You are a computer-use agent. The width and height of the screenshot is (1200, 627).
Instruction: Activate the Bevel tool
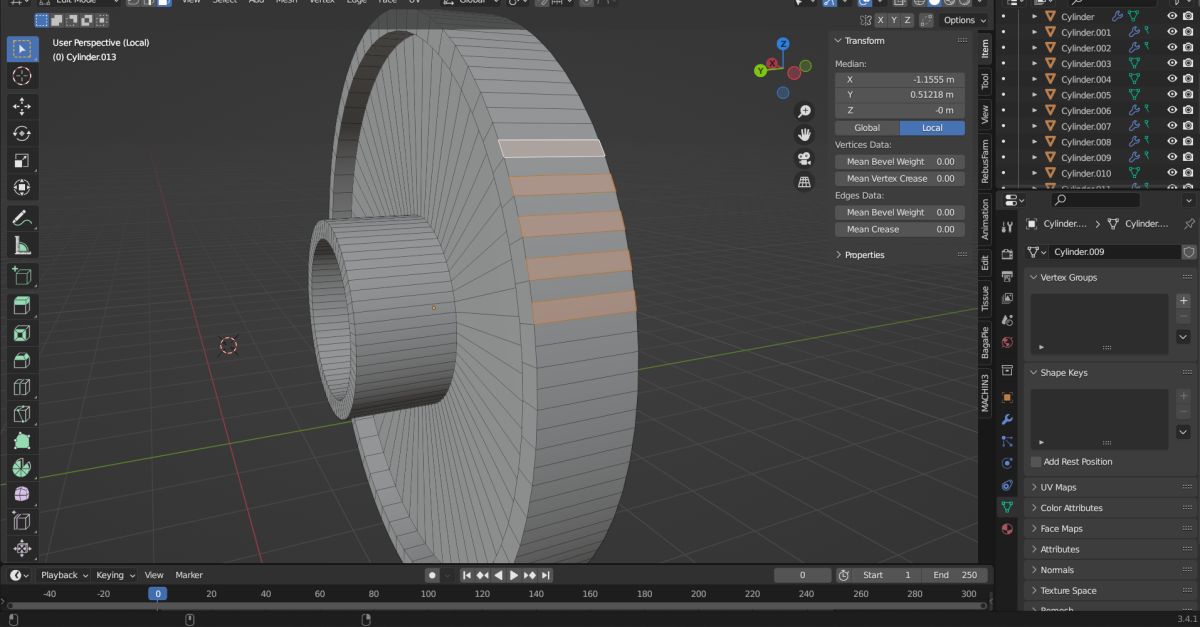tap(22, 360)
